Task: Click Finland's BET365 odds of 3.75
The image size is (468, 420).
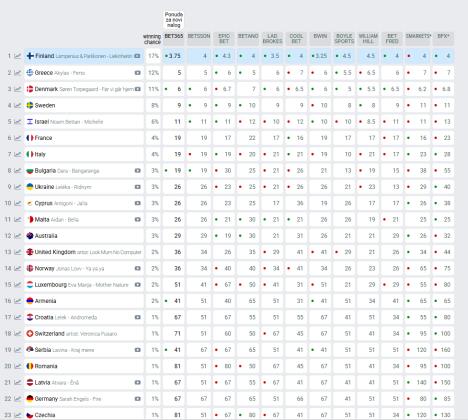Action: 173,56
